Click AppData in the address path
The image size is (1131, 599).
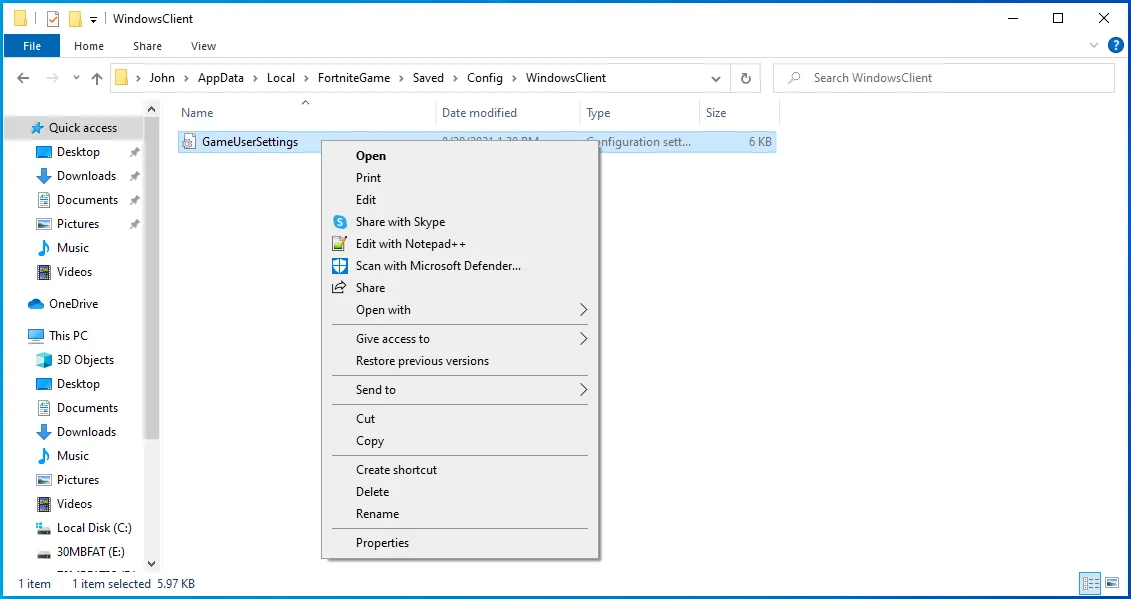tap(221, 78)
